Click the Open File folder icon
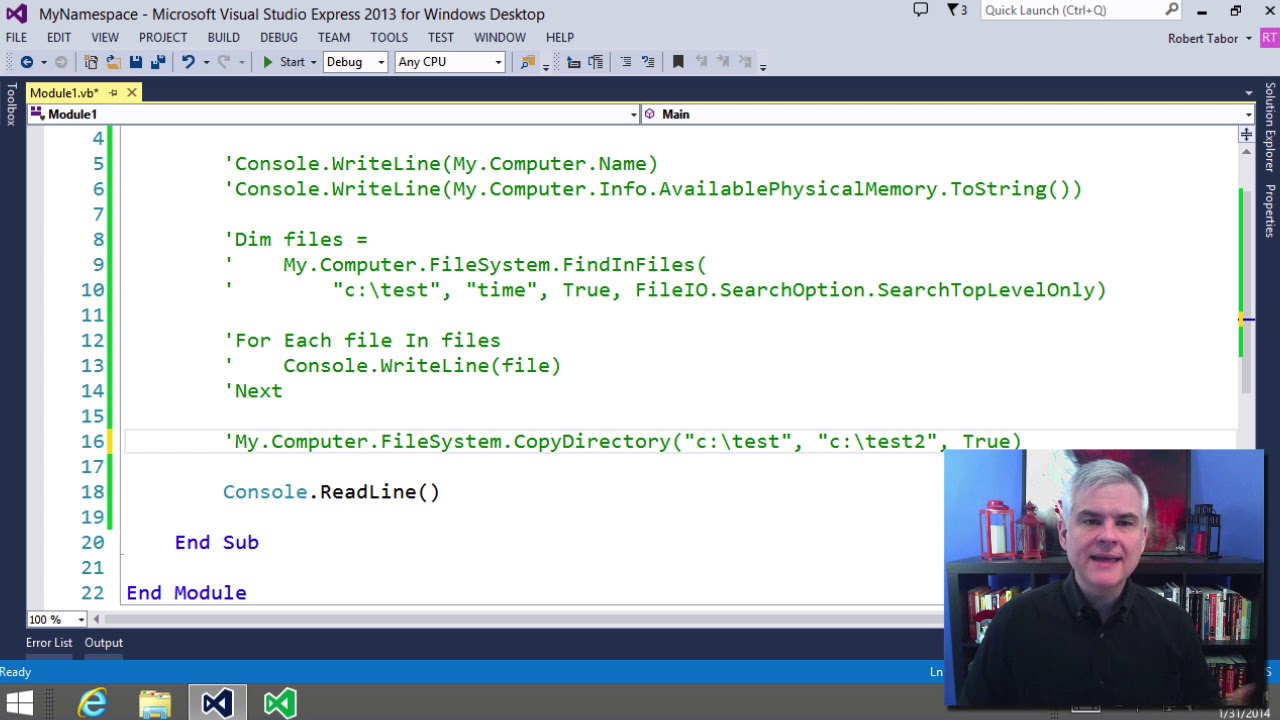The width and height of the screenshot is (1280, 720). [113, 62]
